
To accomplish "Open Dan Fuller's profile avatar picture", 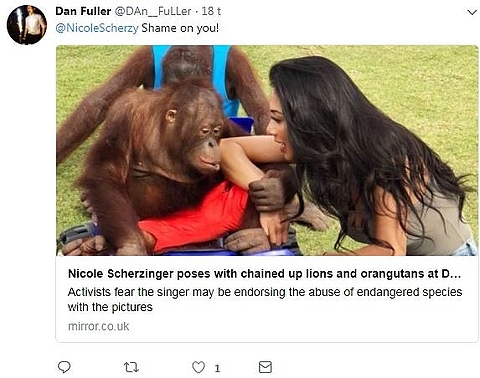I will [x=27, y=25].
